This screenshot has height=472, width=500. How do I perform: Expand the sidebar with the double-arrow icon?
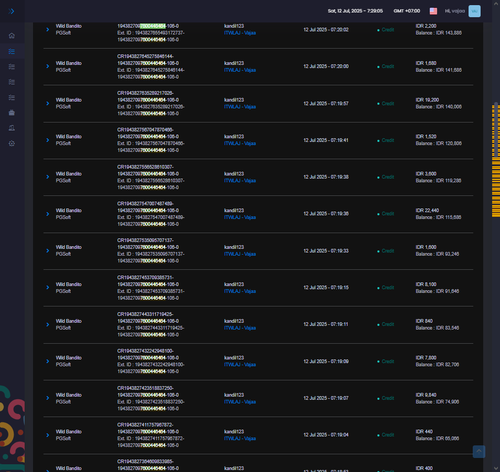click(11, 11)
